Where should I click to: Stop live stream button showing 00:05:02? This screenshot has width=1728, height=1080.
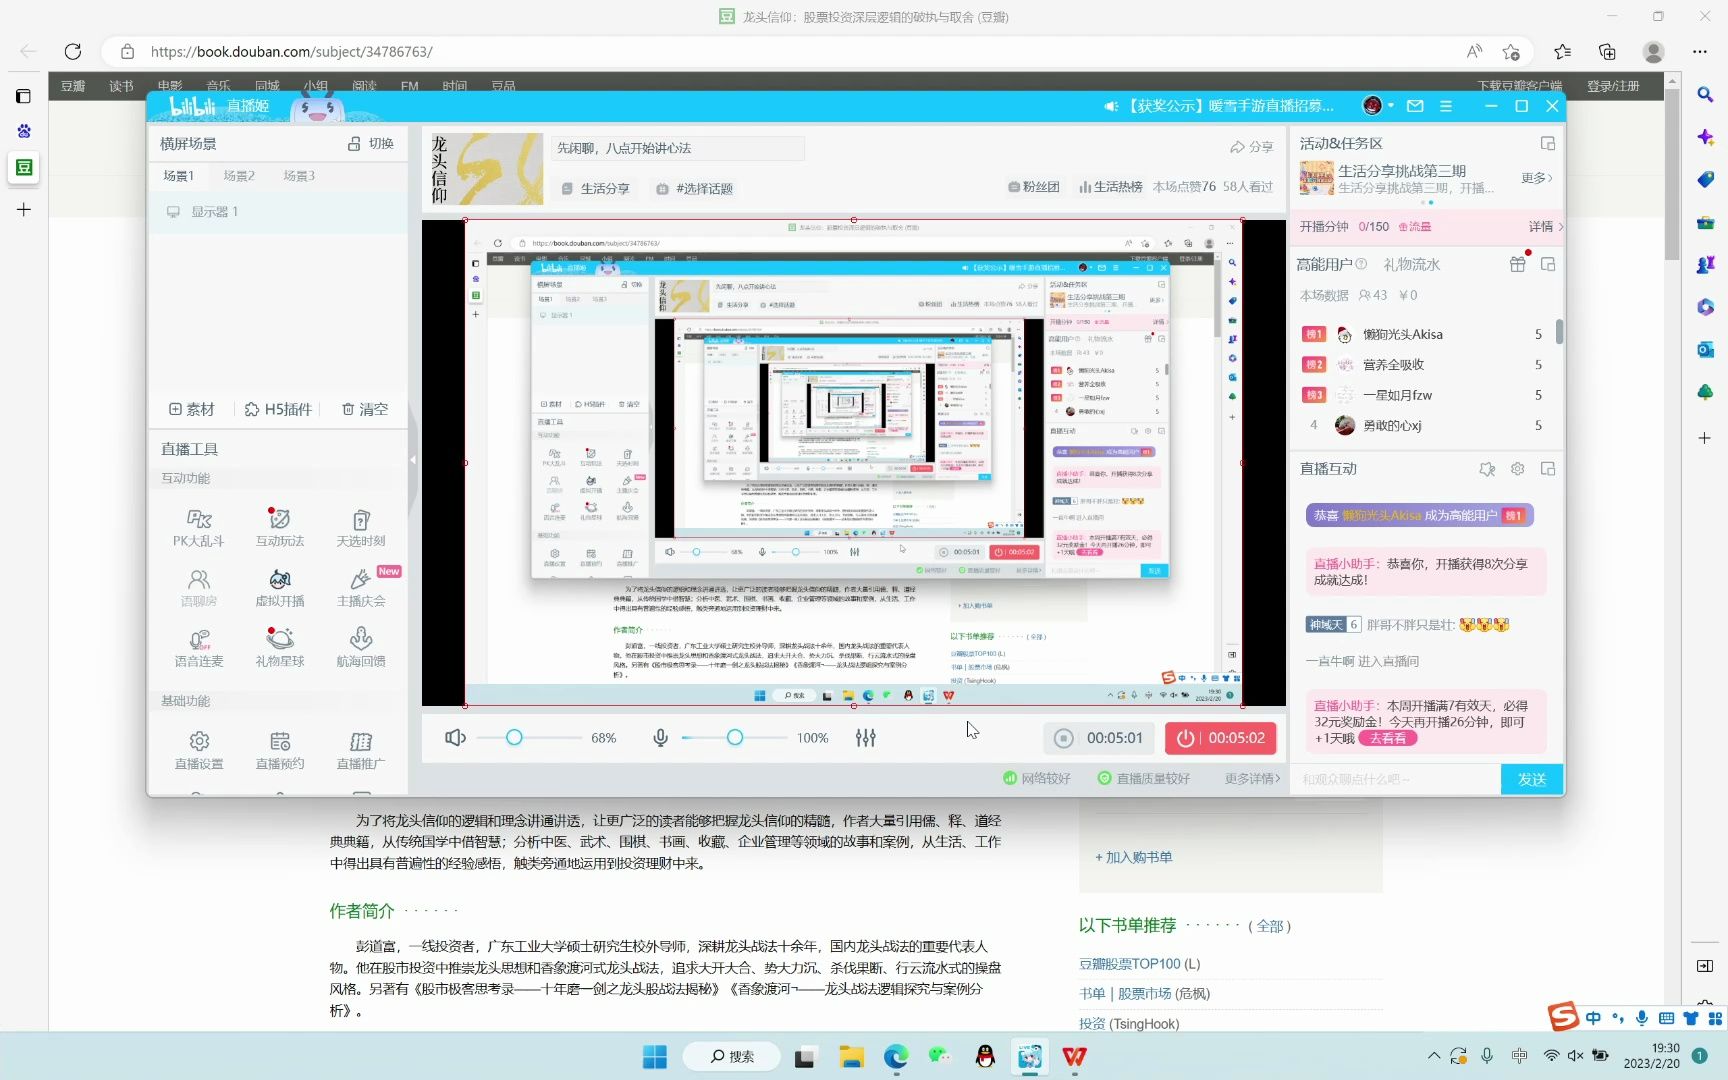click(x=1220, y=738)
